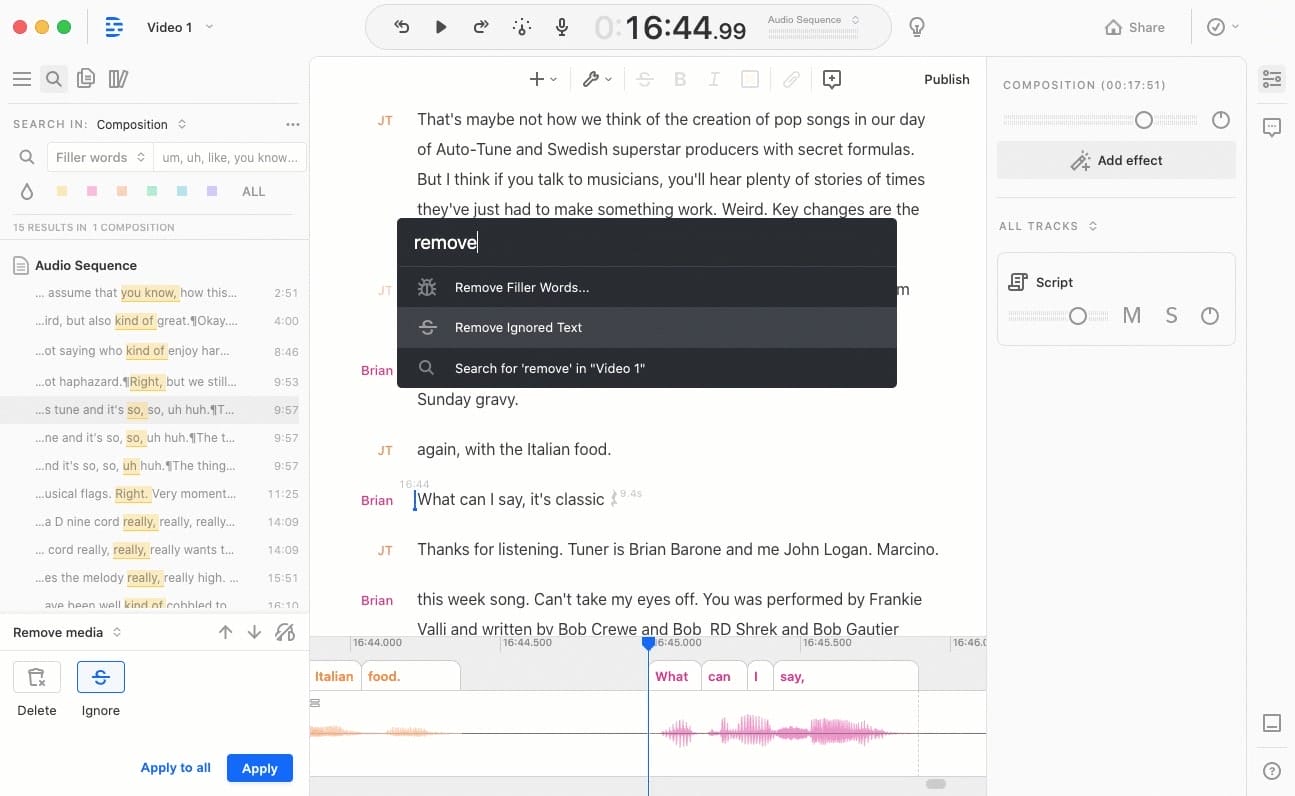Viewport: 1295px width, 796px height.
Task: Click the 'kind of enjoy' search result
Action: point(132,351)
